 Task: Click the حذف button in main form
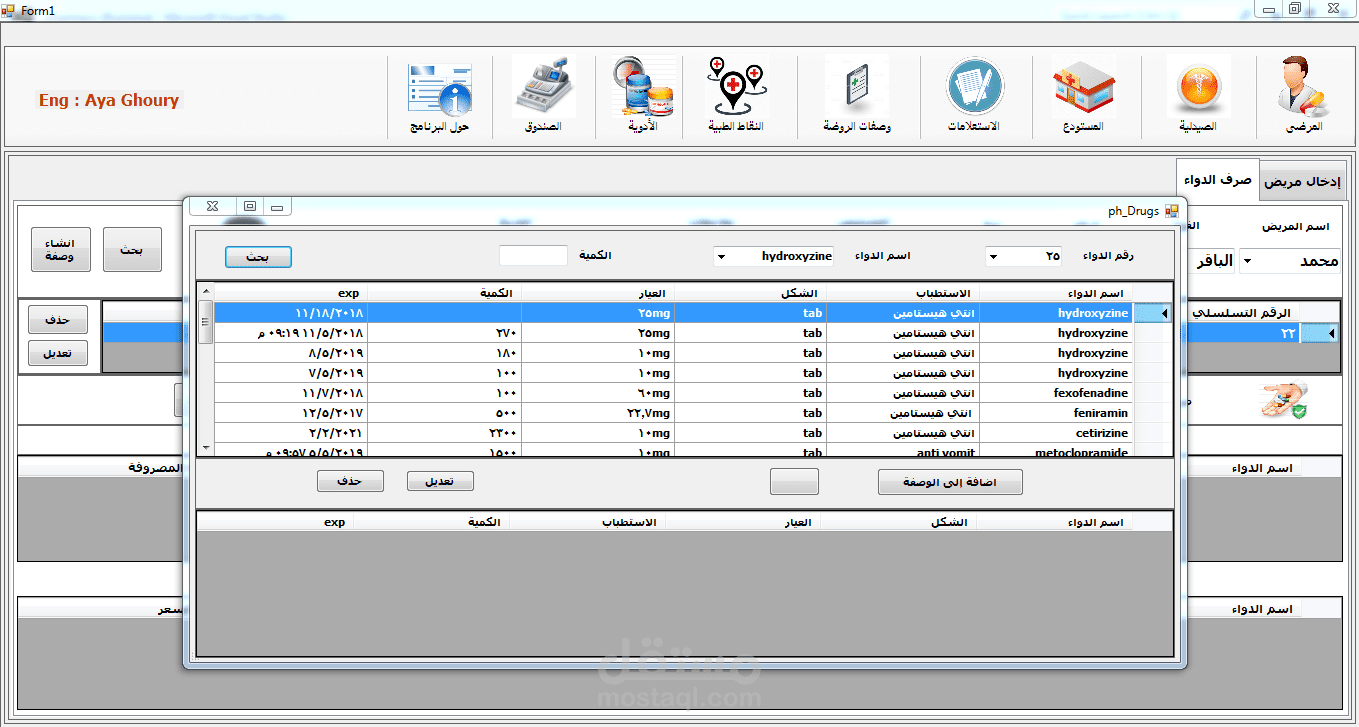(x=58, y=320)
